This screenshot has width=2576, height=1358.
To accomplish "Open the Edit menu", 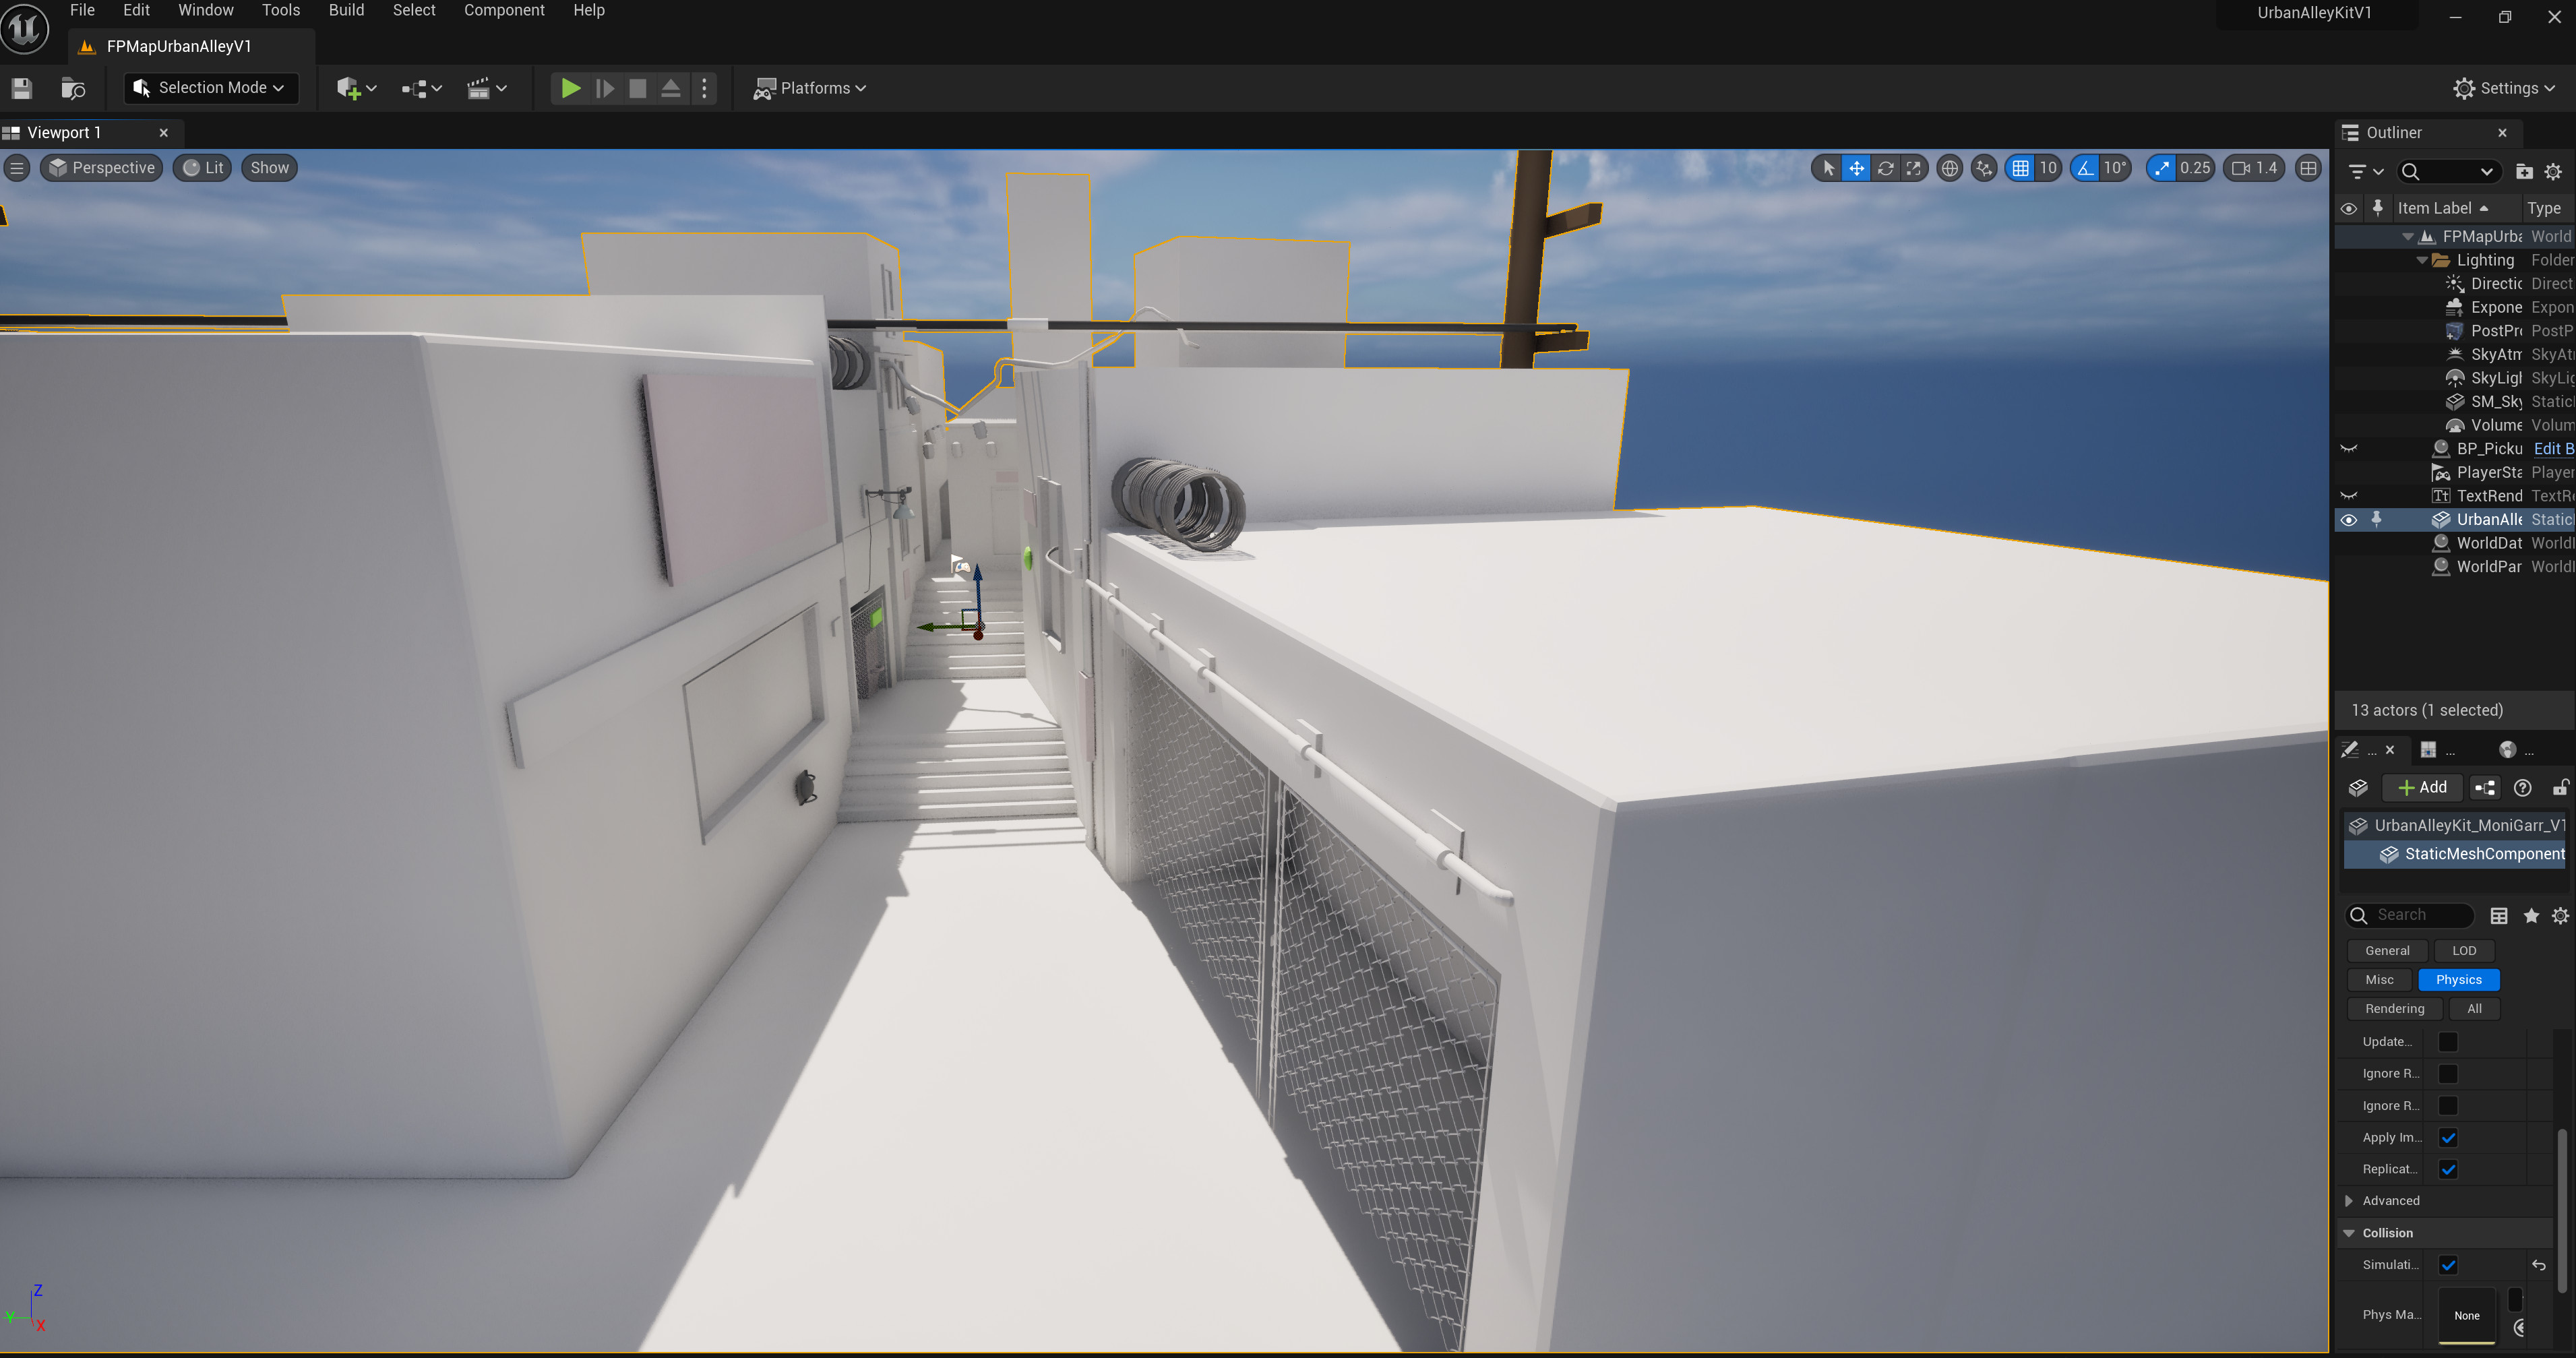I will click(x=136, y=10).
